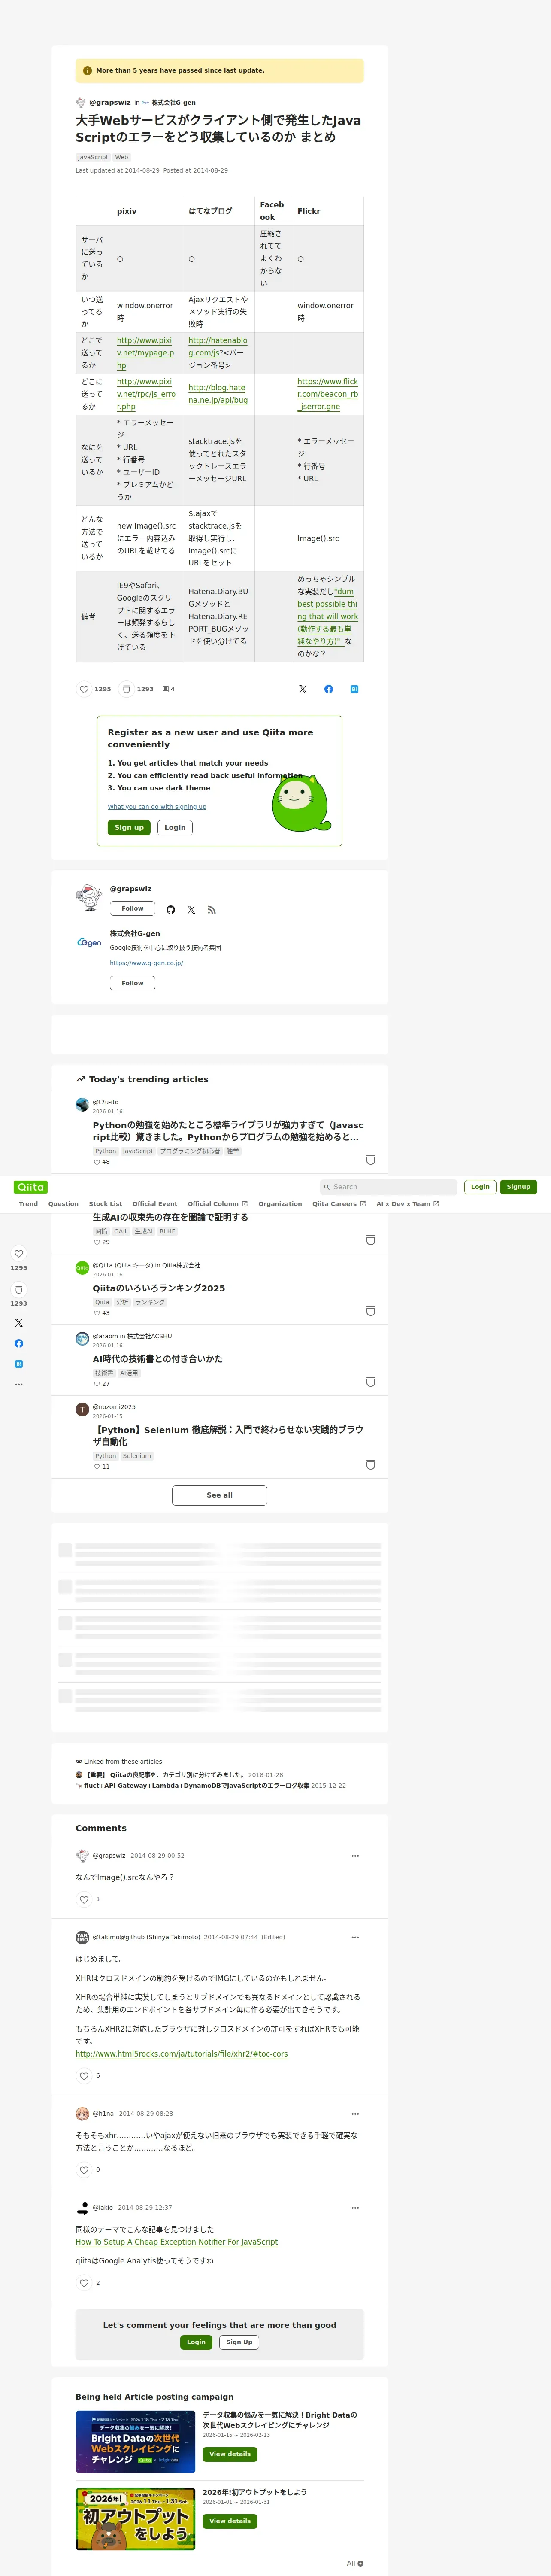This screenshot has height=2576, width=551.
Task: Open the Stock List tab
Action: (105, 1204)
